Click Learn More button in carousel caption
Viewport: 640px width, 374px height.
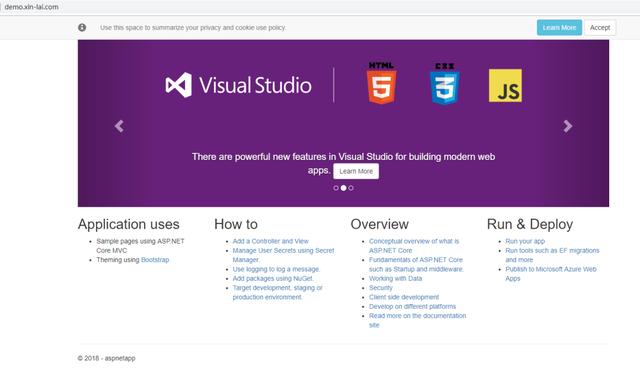356,171
